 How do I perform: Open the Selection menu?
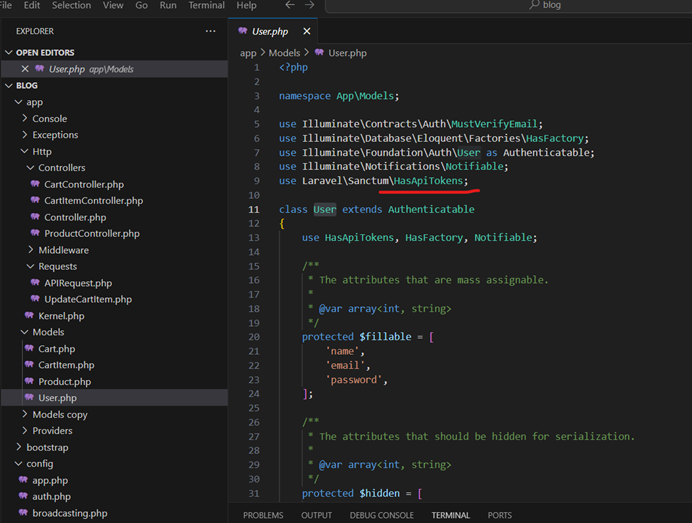pyautogui.click(x=71, y=5)
